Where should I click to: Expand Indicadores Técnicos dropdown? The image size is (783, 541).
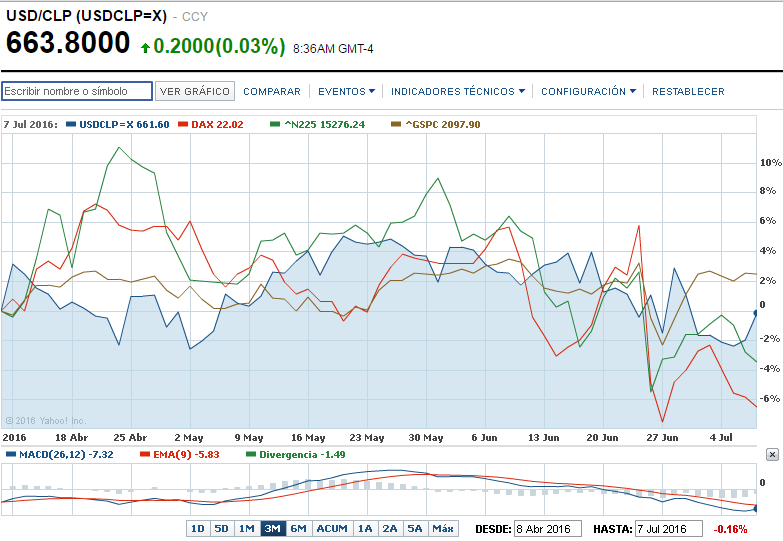coord(457,91)
